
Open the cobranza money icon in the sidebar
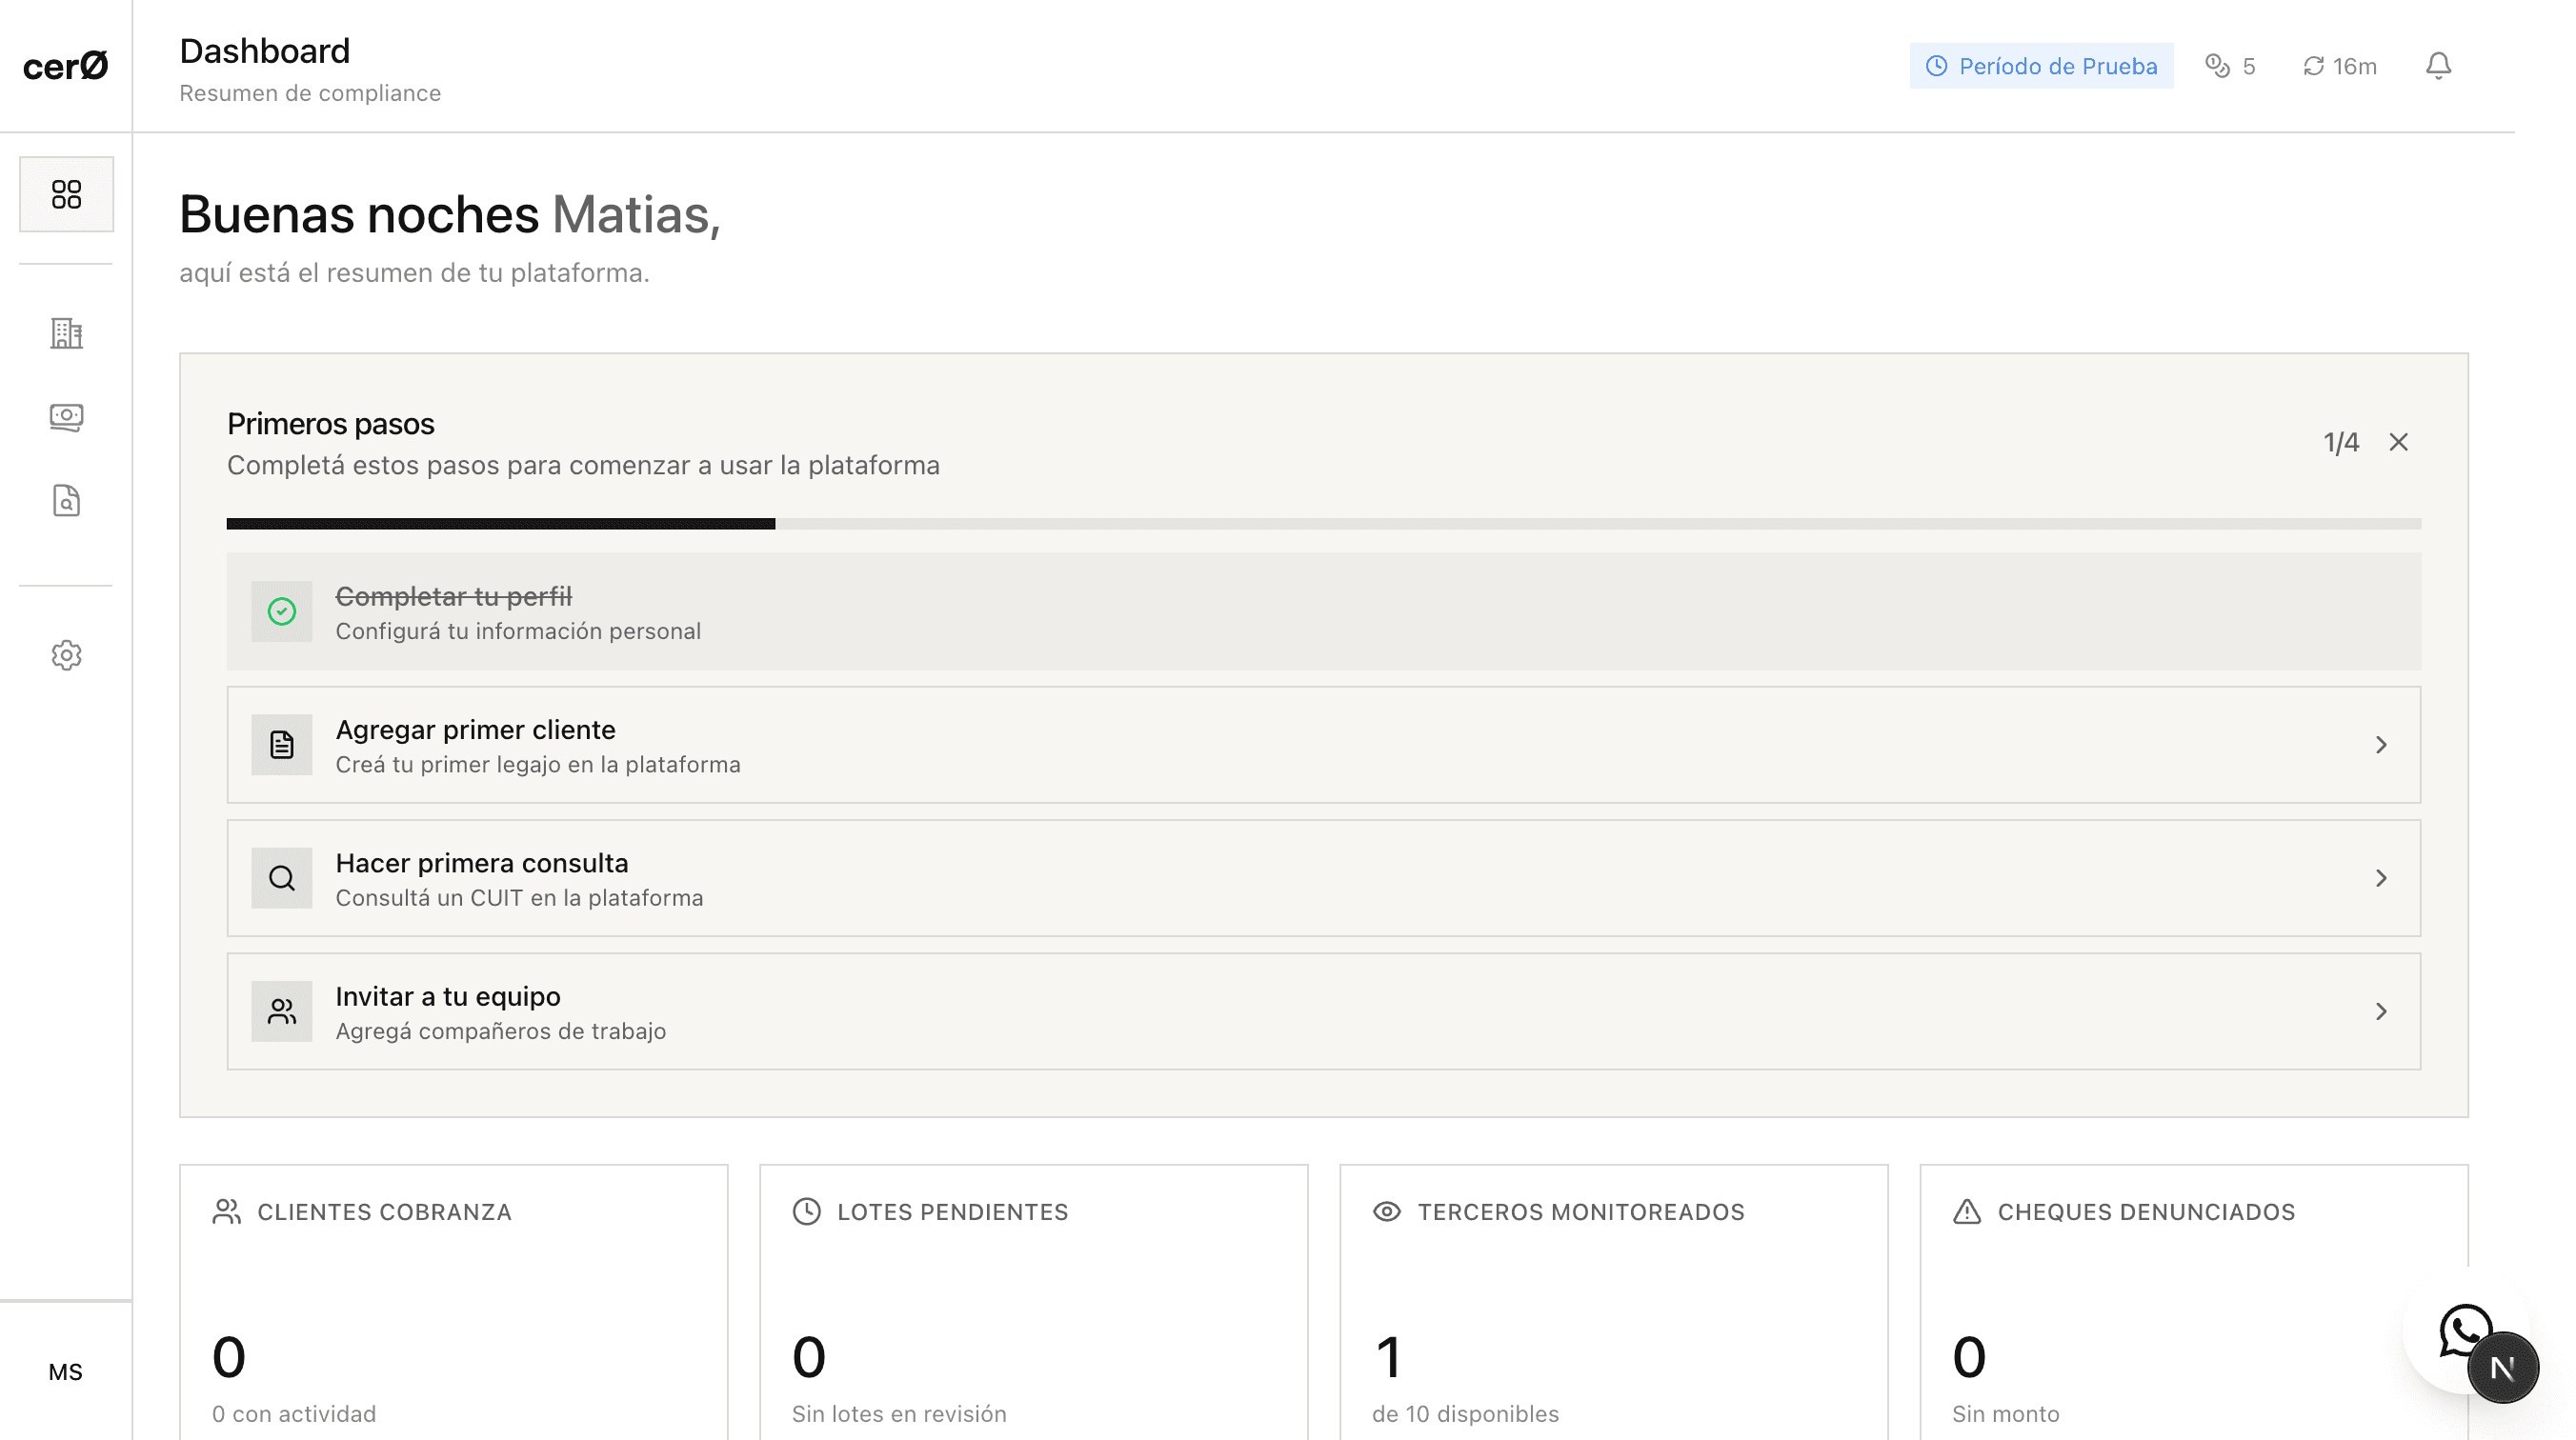(x=66, y=418)
